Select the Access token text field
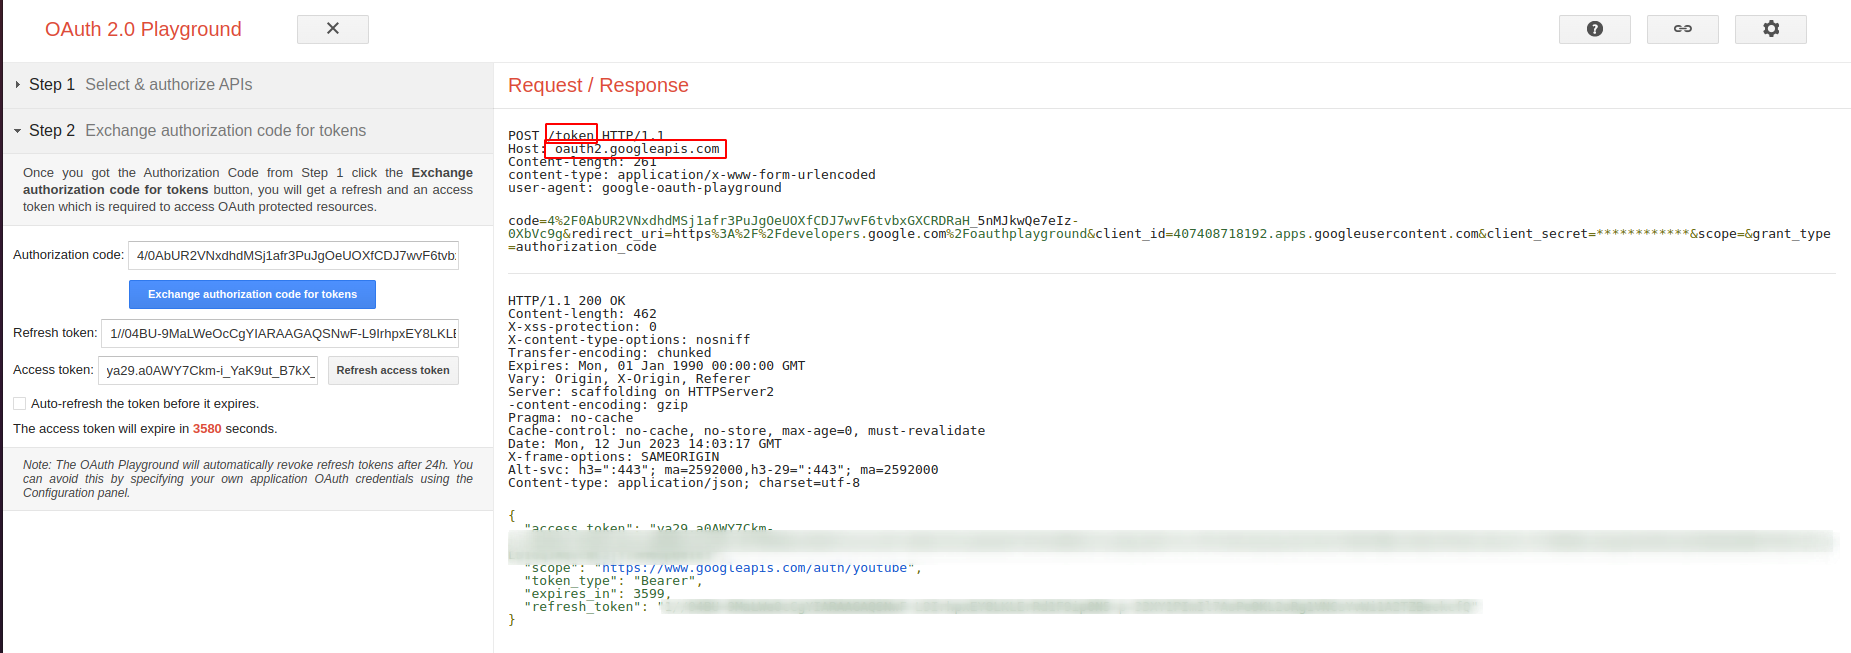This screenshot has width=1851, height=653. pos(208,371)
